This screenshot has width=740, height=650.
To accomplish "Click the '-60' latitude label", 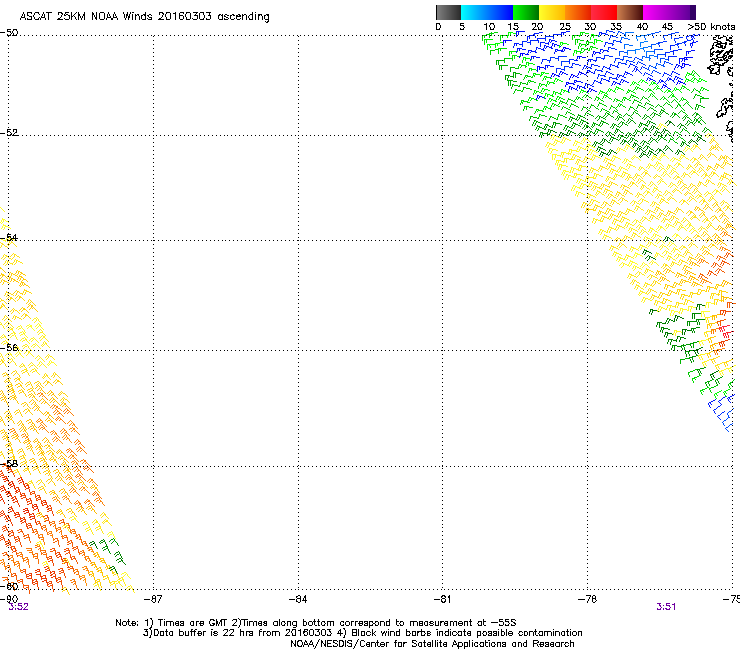I will pos(9,586).
